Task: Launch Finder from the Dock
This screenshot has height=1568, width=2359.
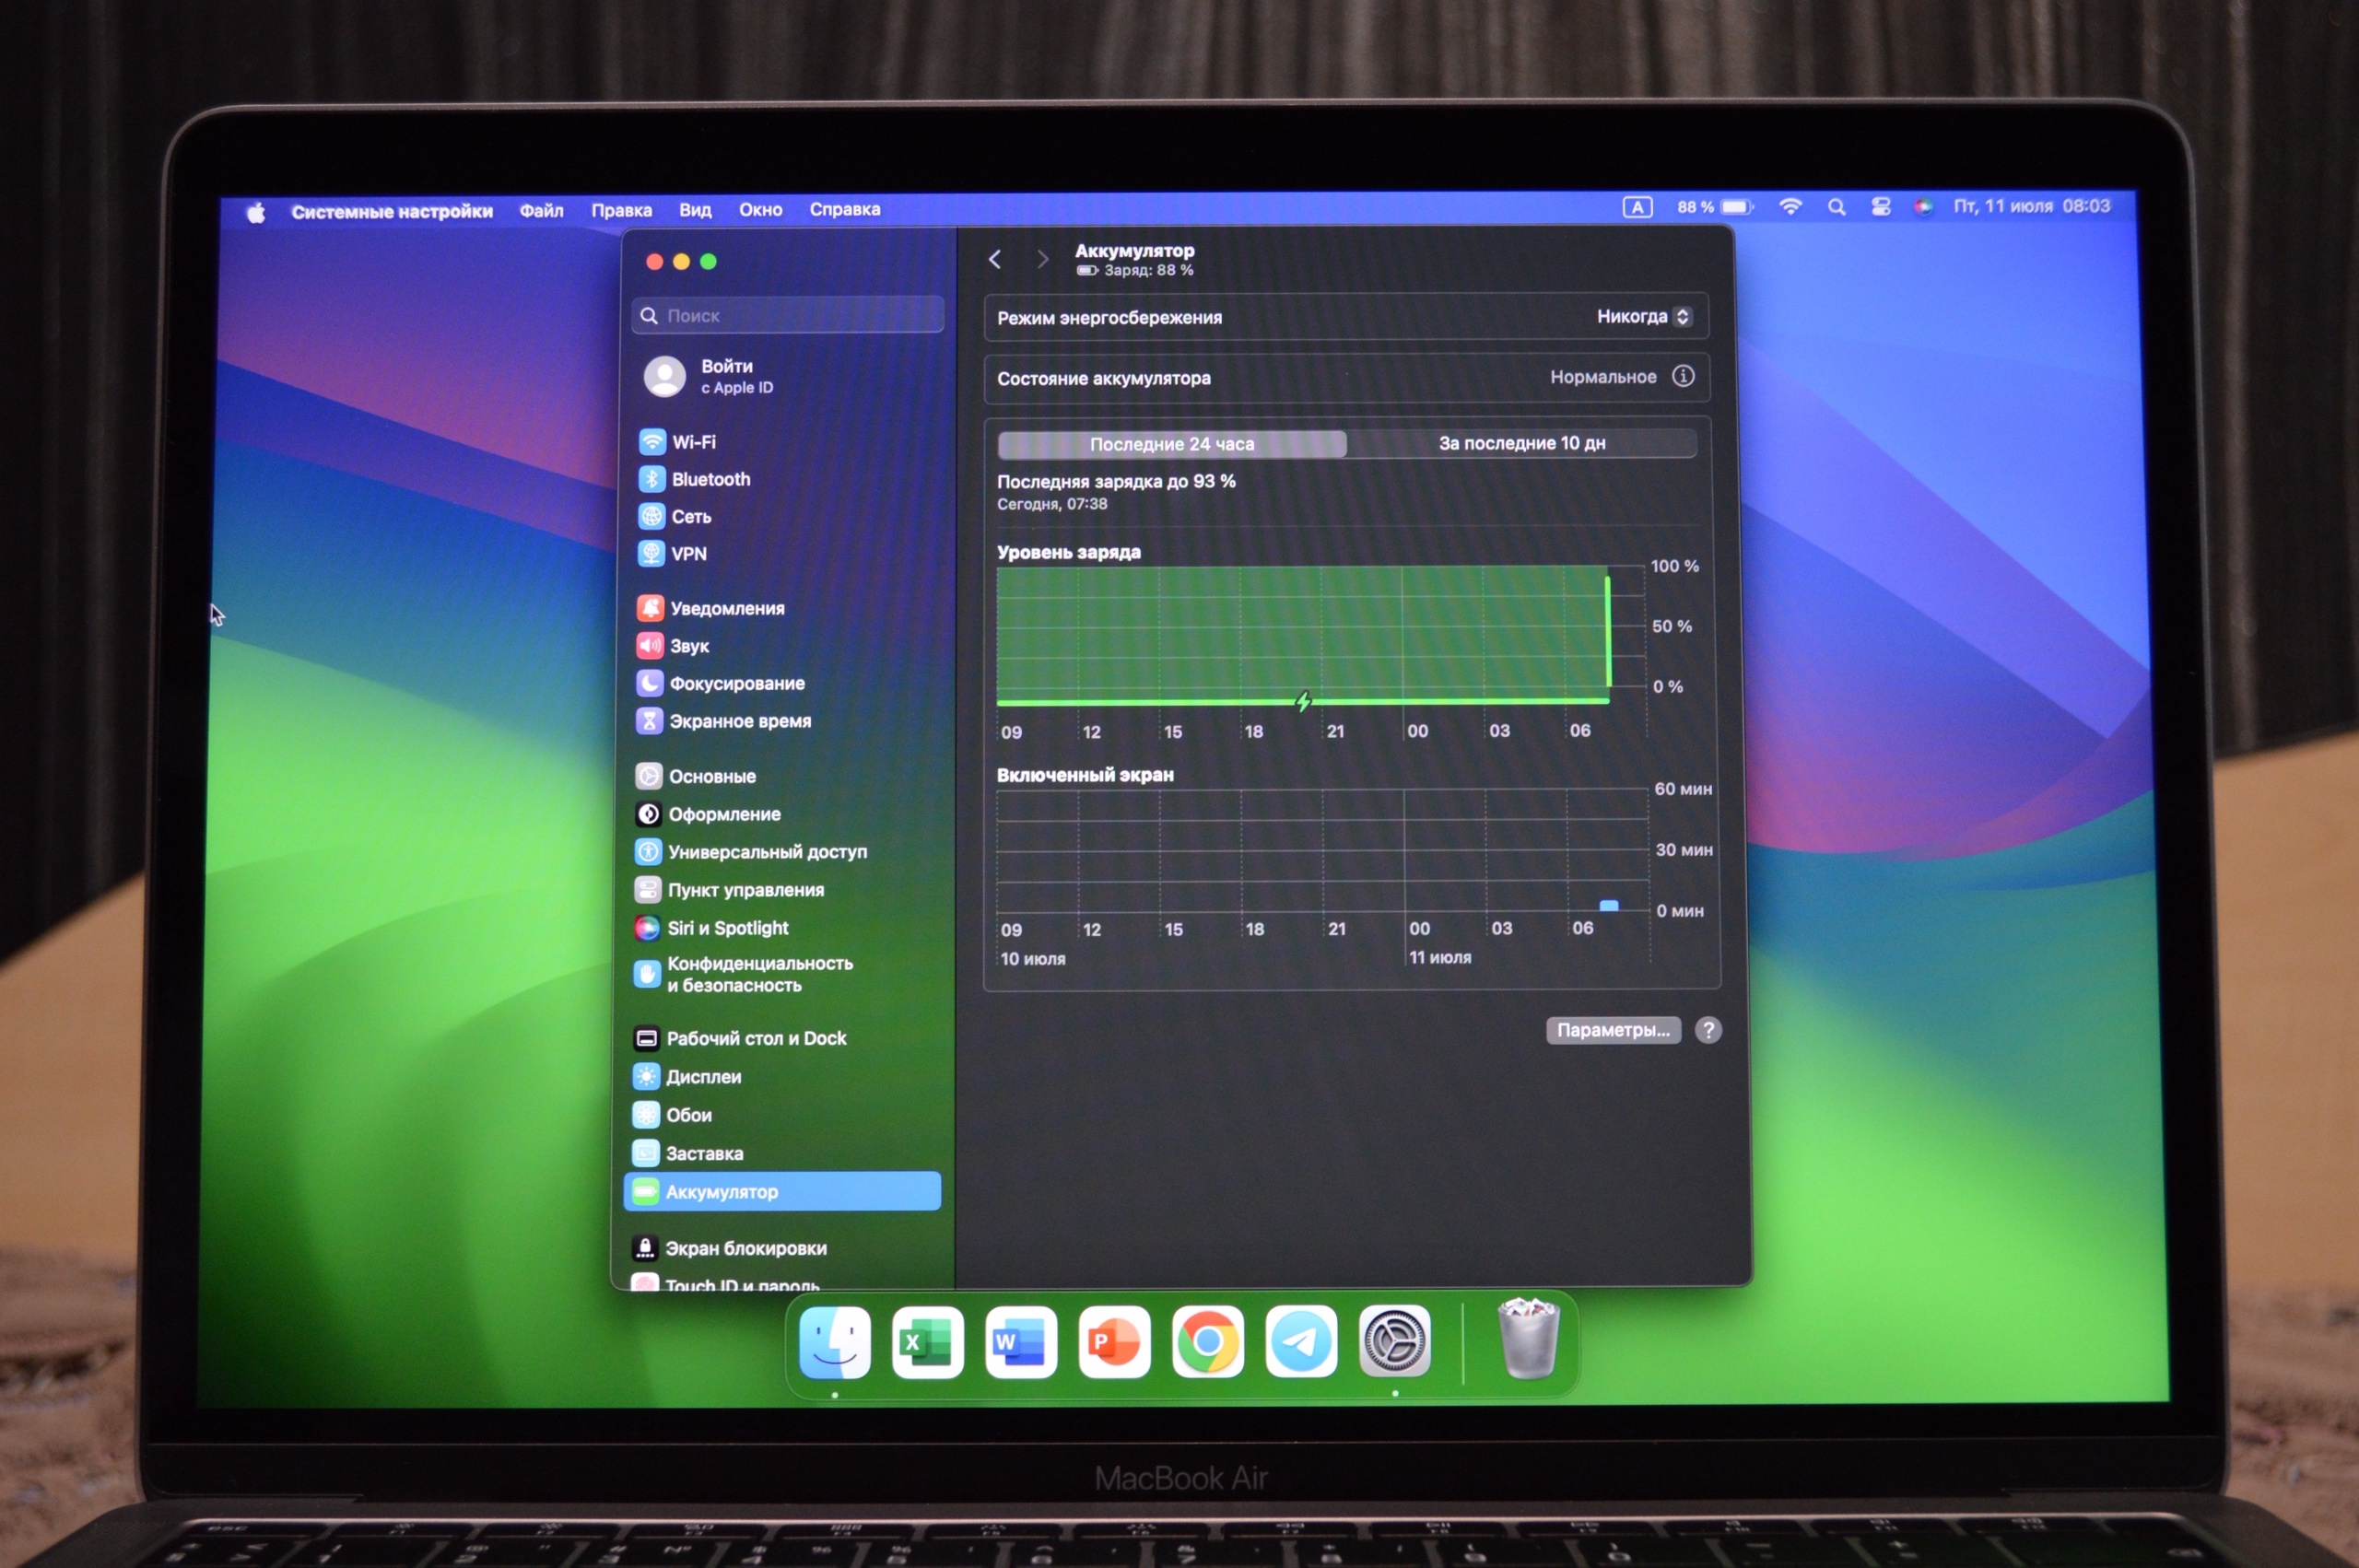Action: point(835,1342)
